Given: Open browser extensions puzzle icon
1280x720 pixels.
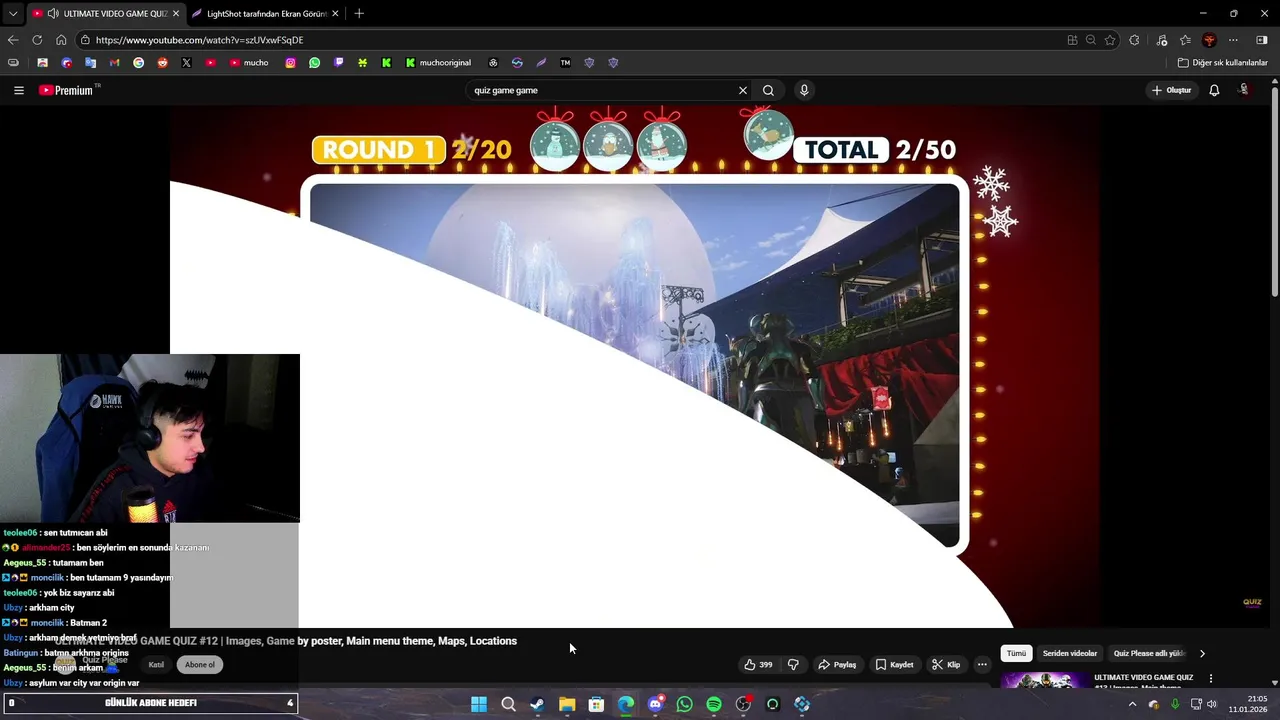Looking at the screenshot, I should click(x=1134, y=40).
